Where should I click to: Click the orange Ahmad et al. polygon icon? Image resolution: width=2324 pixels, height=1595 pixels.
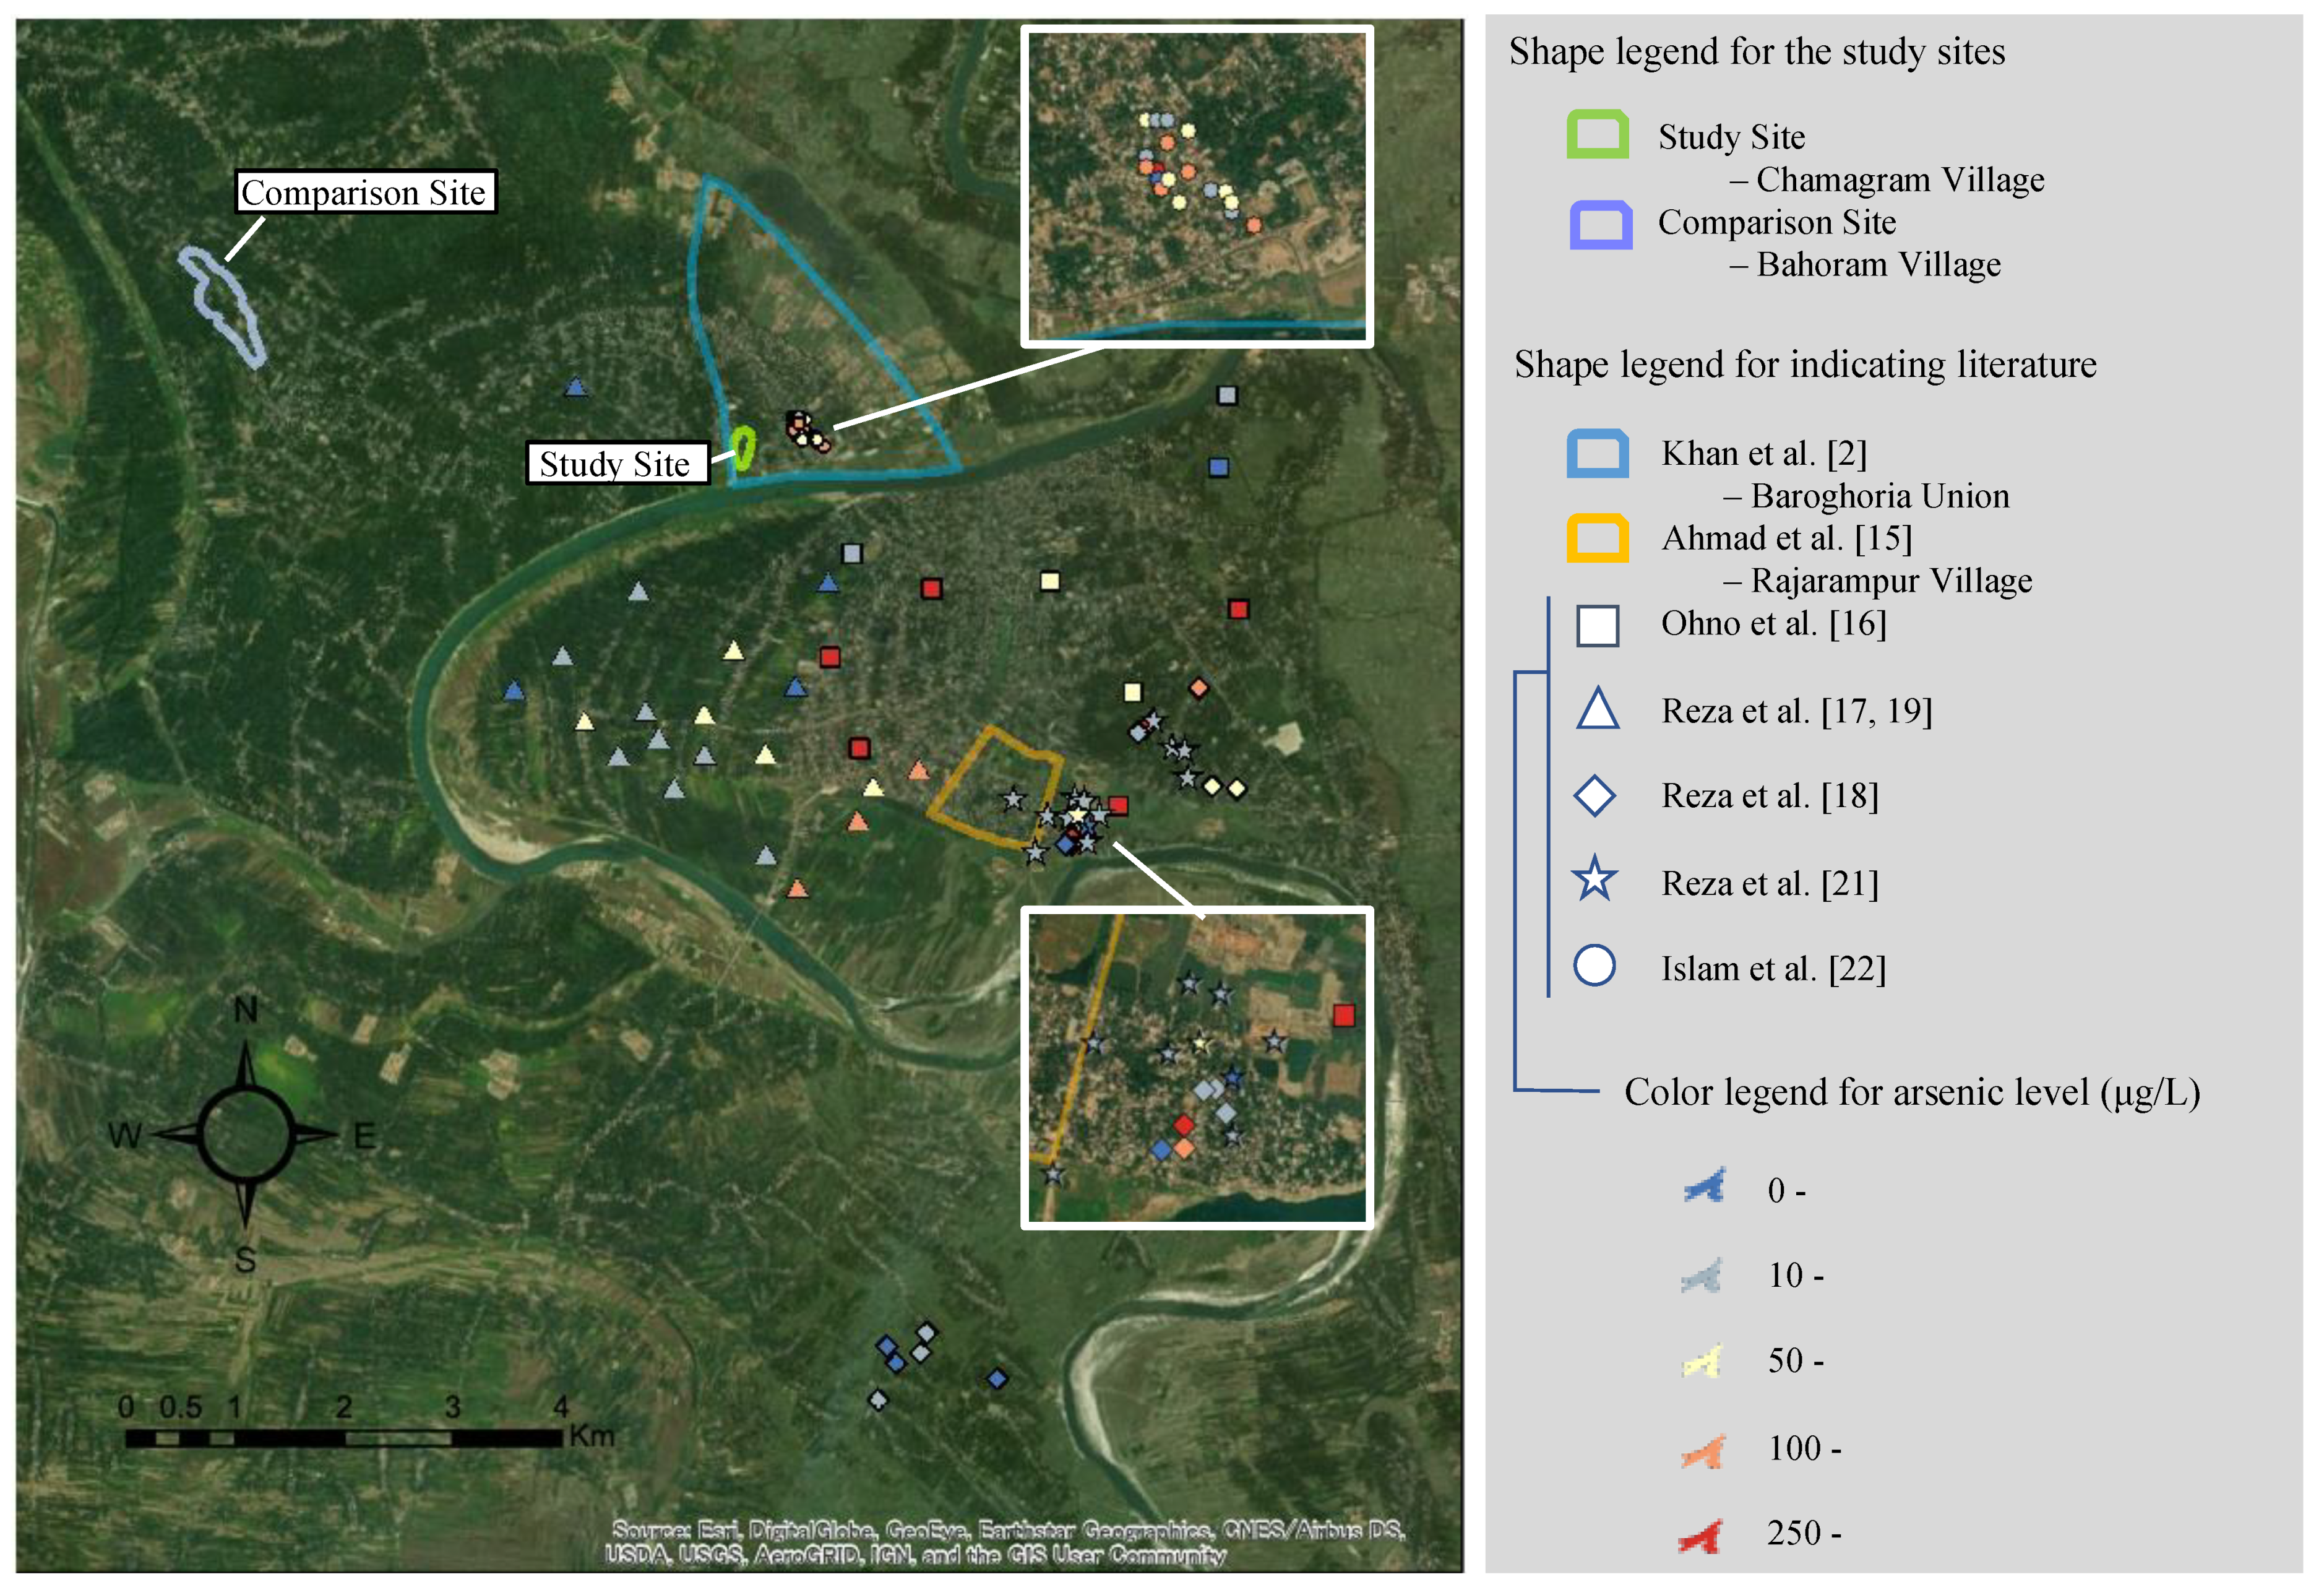pyautogui.click(x=1597, y=538)
